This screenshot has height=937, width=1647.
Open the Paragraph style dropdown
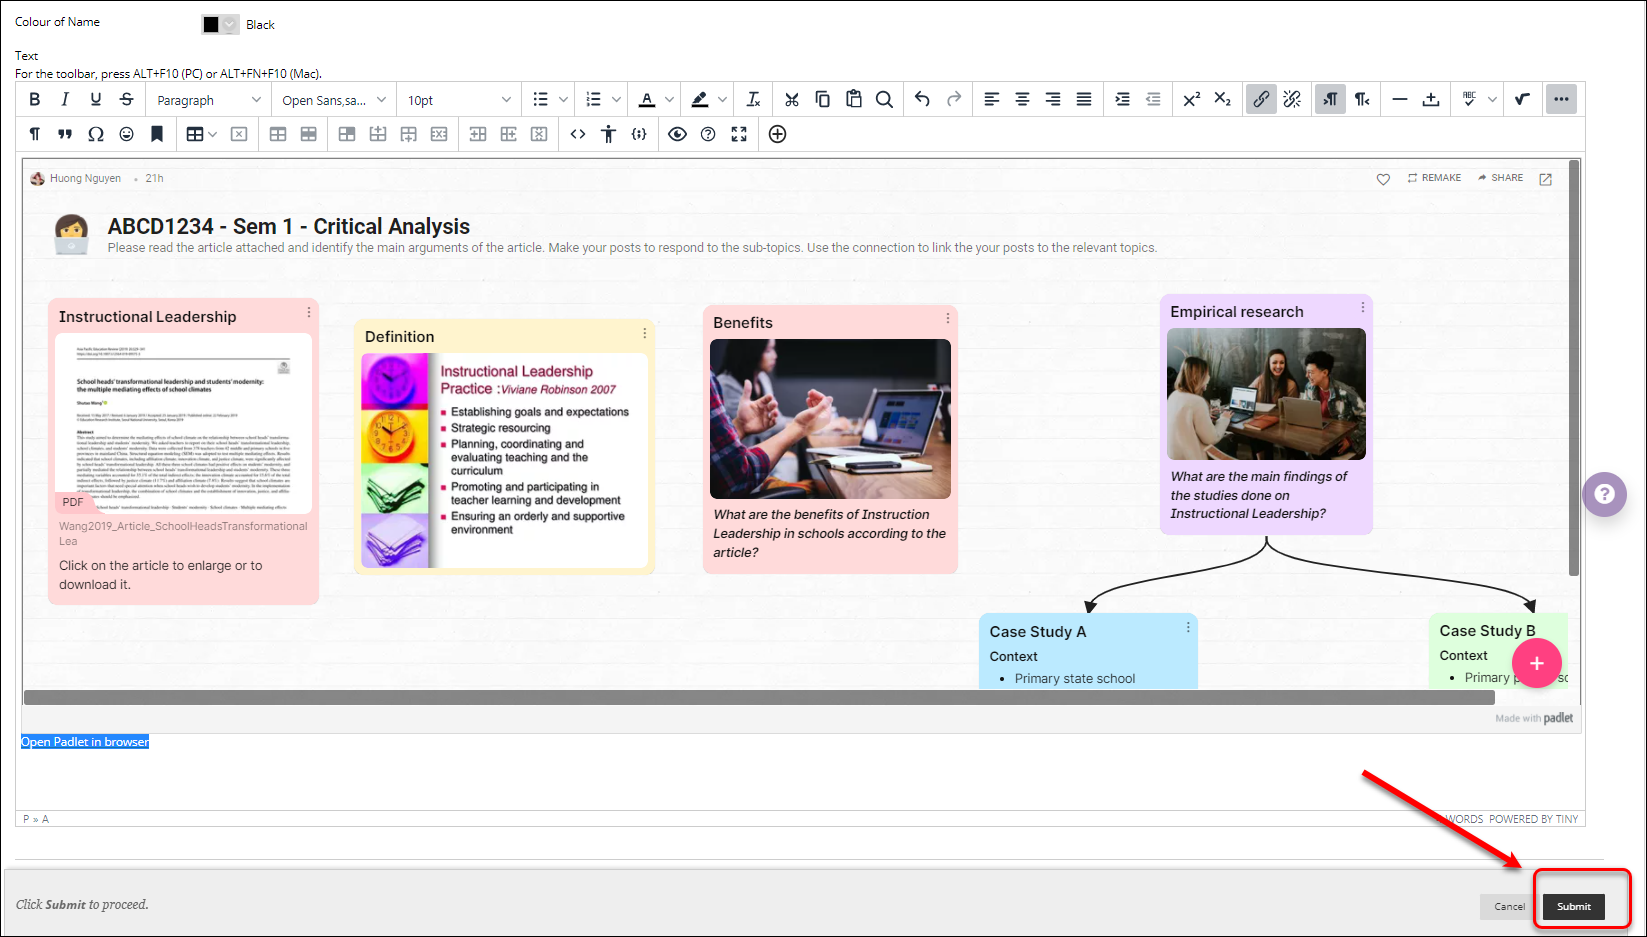(207, 99)
